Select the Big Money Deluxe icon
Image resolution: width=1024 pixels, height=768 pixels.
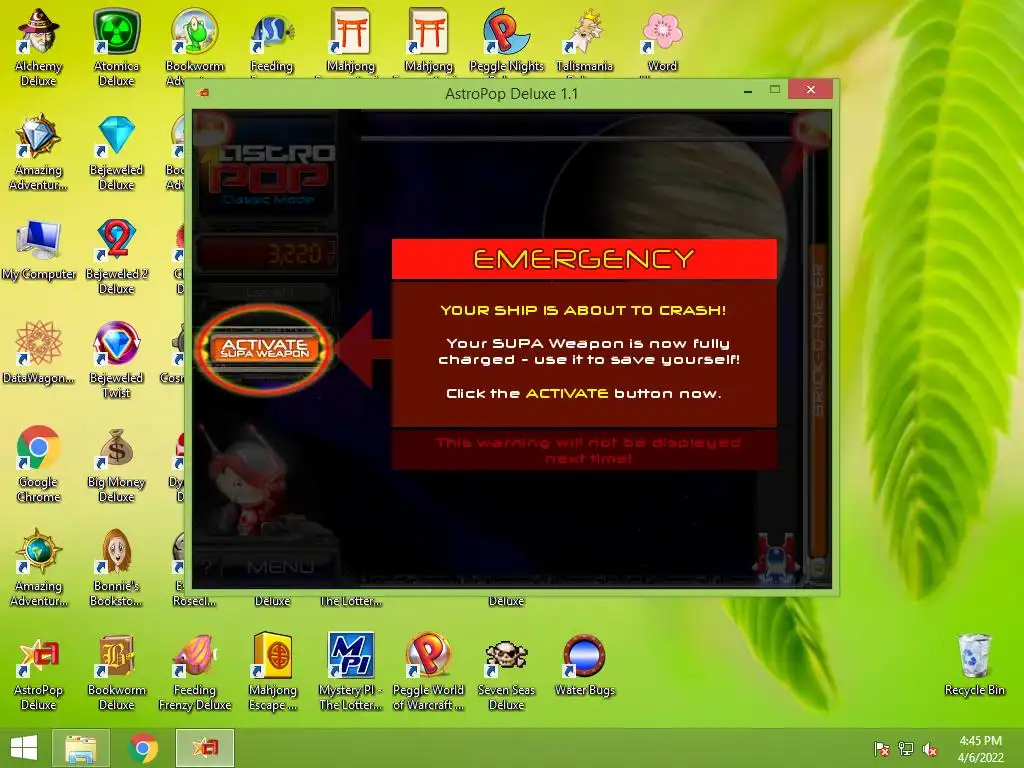[x=116, y=464]
